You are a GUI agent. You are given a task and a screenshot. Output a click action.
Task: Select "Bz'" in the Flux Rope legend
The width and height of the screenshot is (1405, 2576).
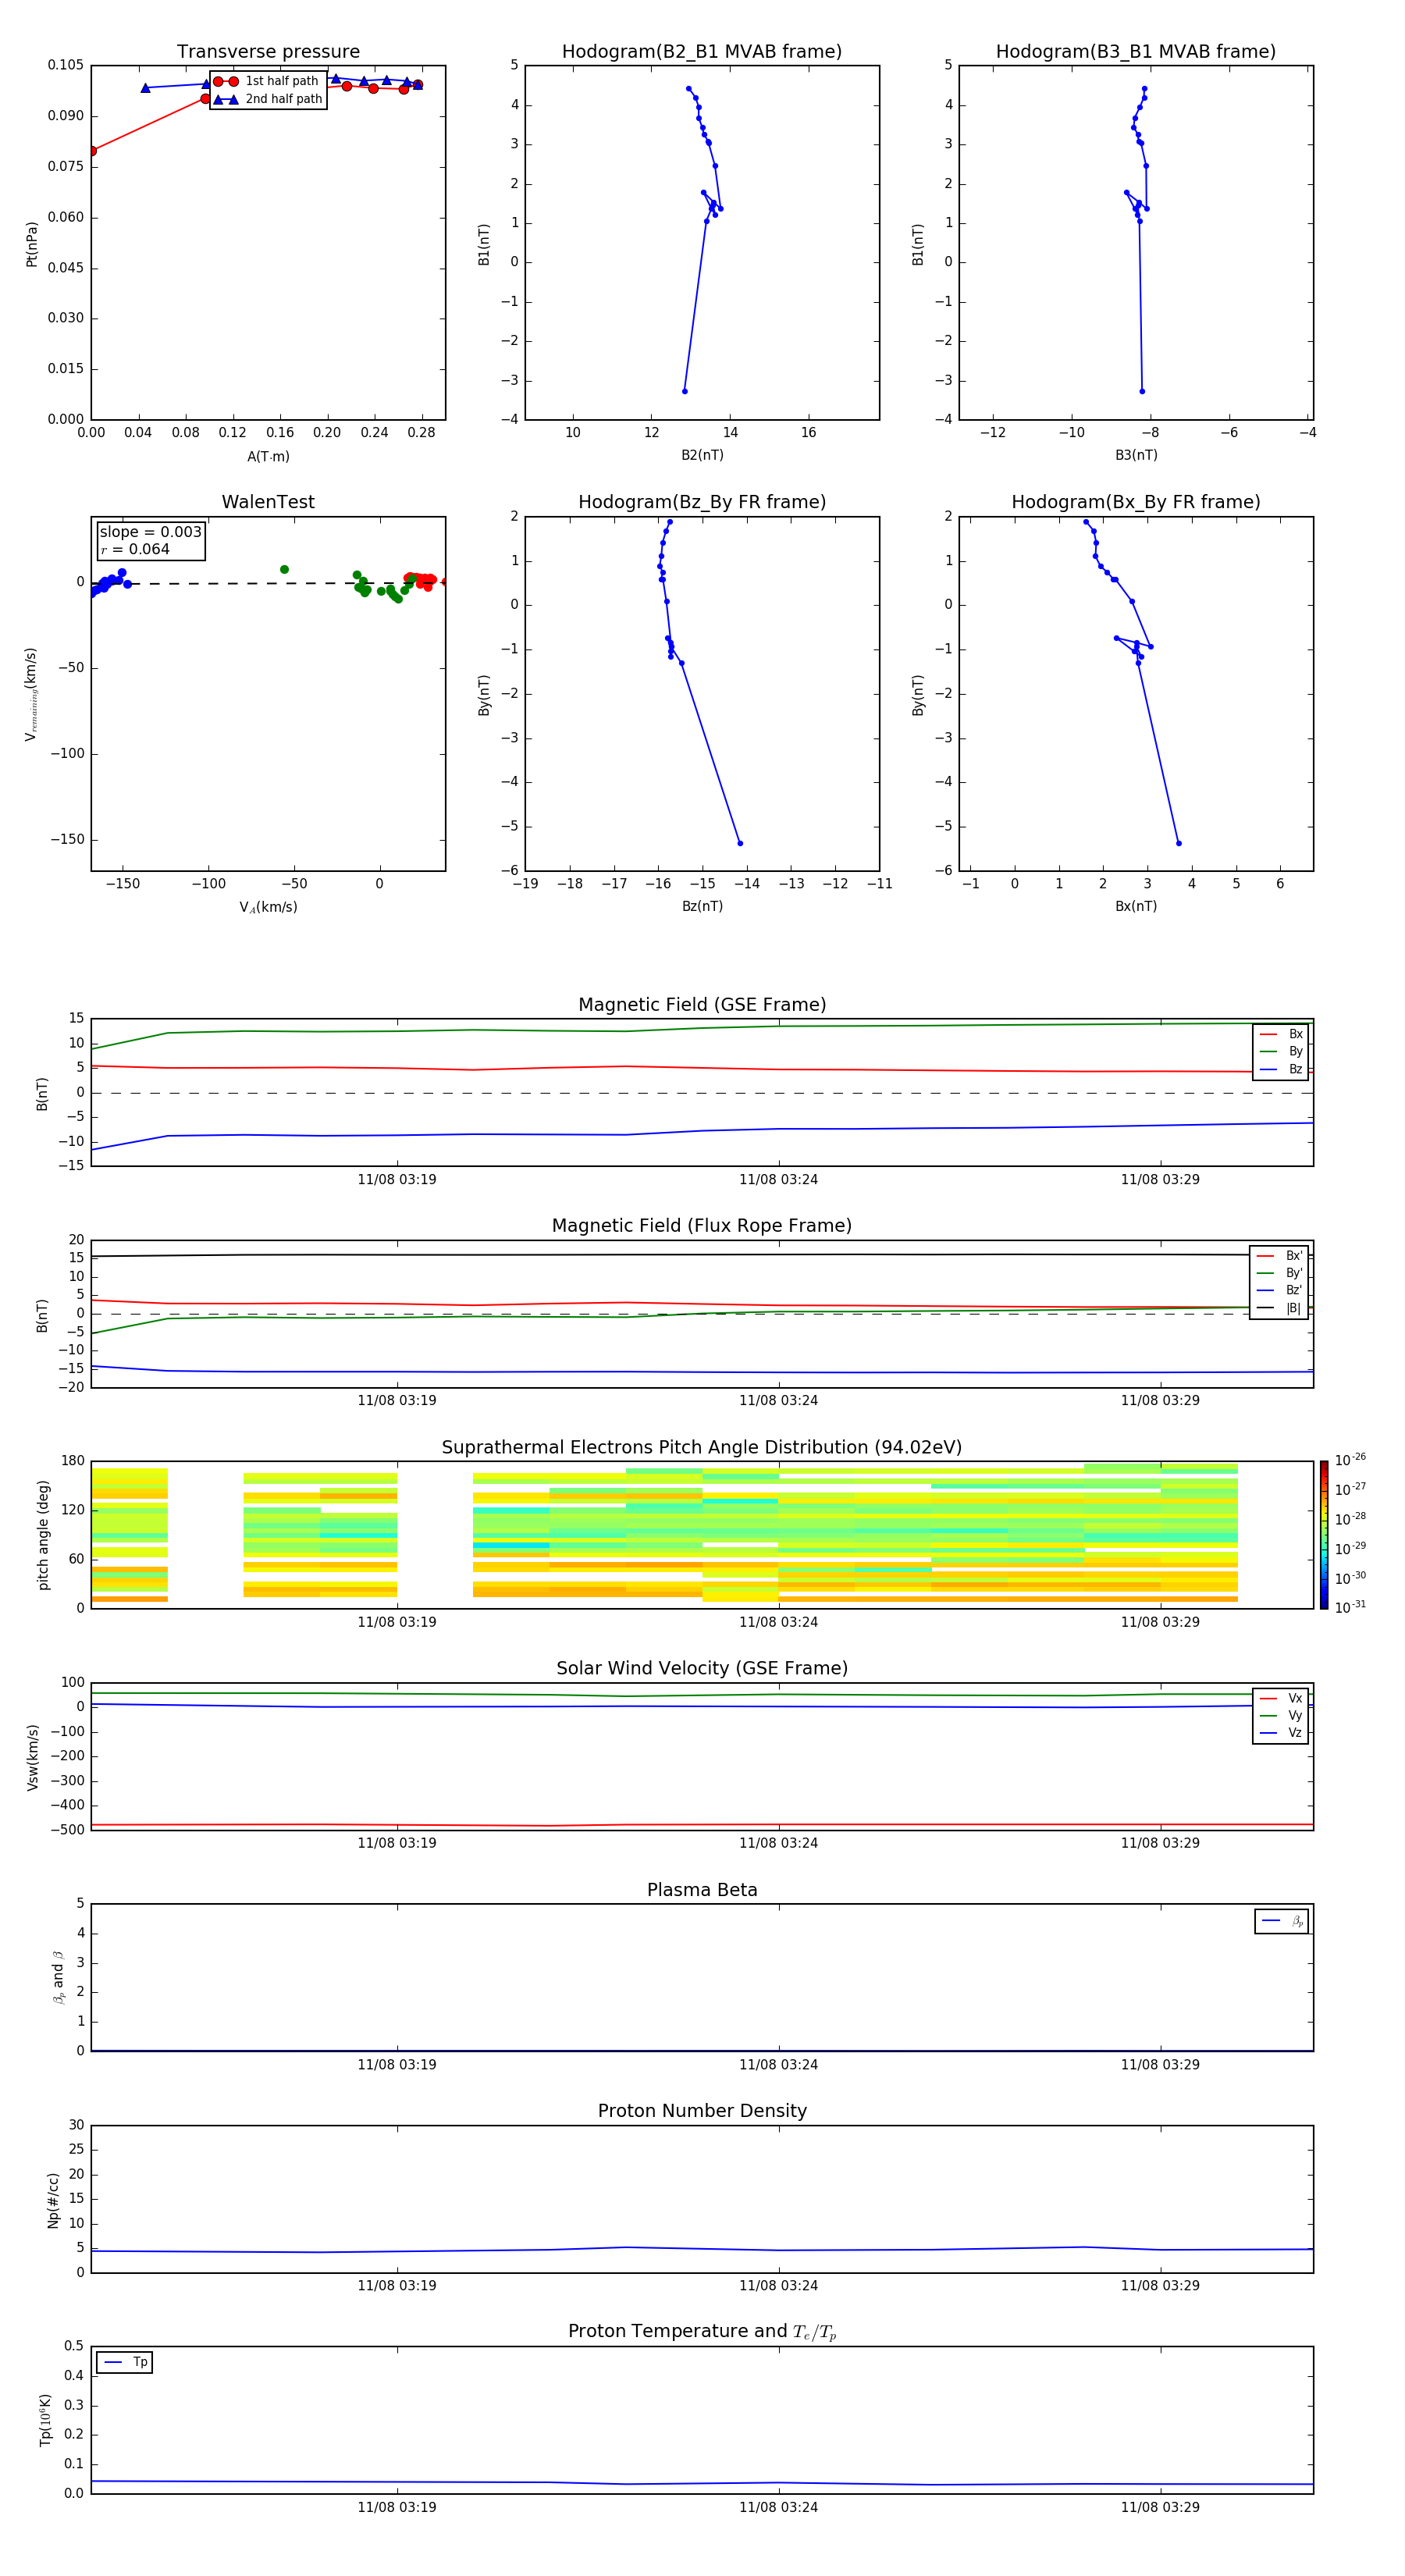pyautogui.click(x=1279, y=1291)
